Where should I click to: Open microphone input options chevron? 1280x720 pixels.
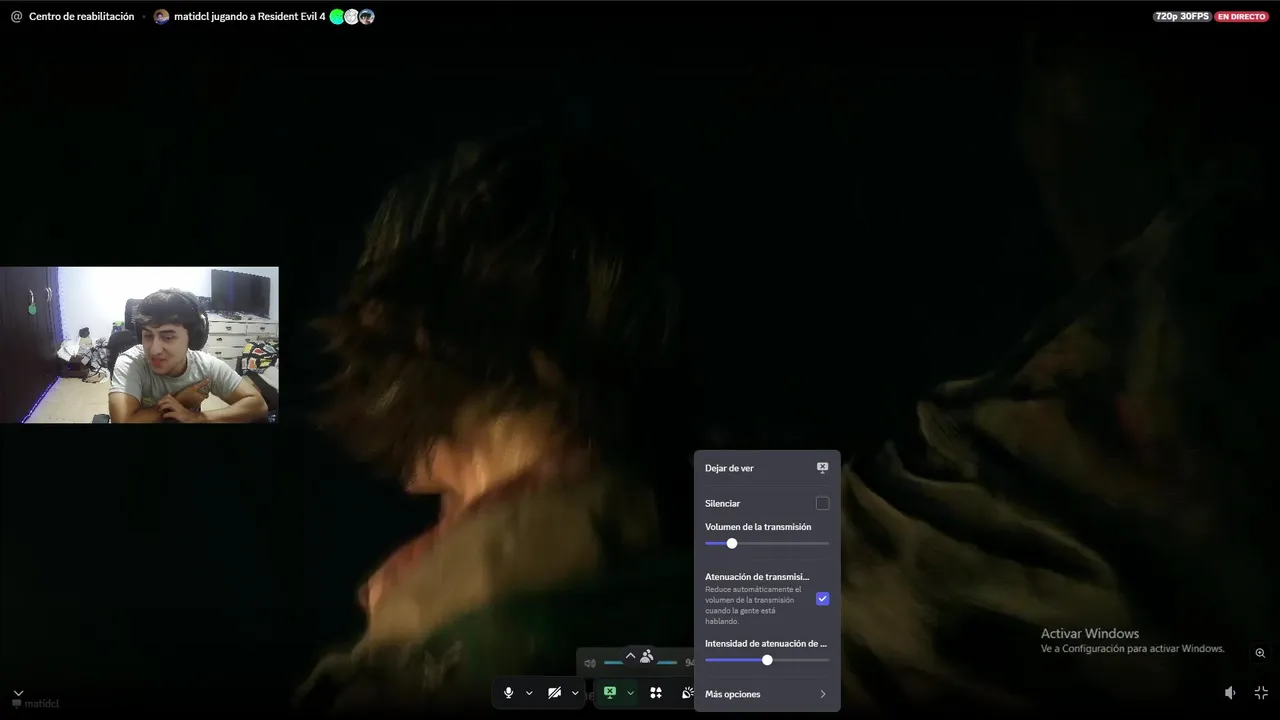(529, 693)
